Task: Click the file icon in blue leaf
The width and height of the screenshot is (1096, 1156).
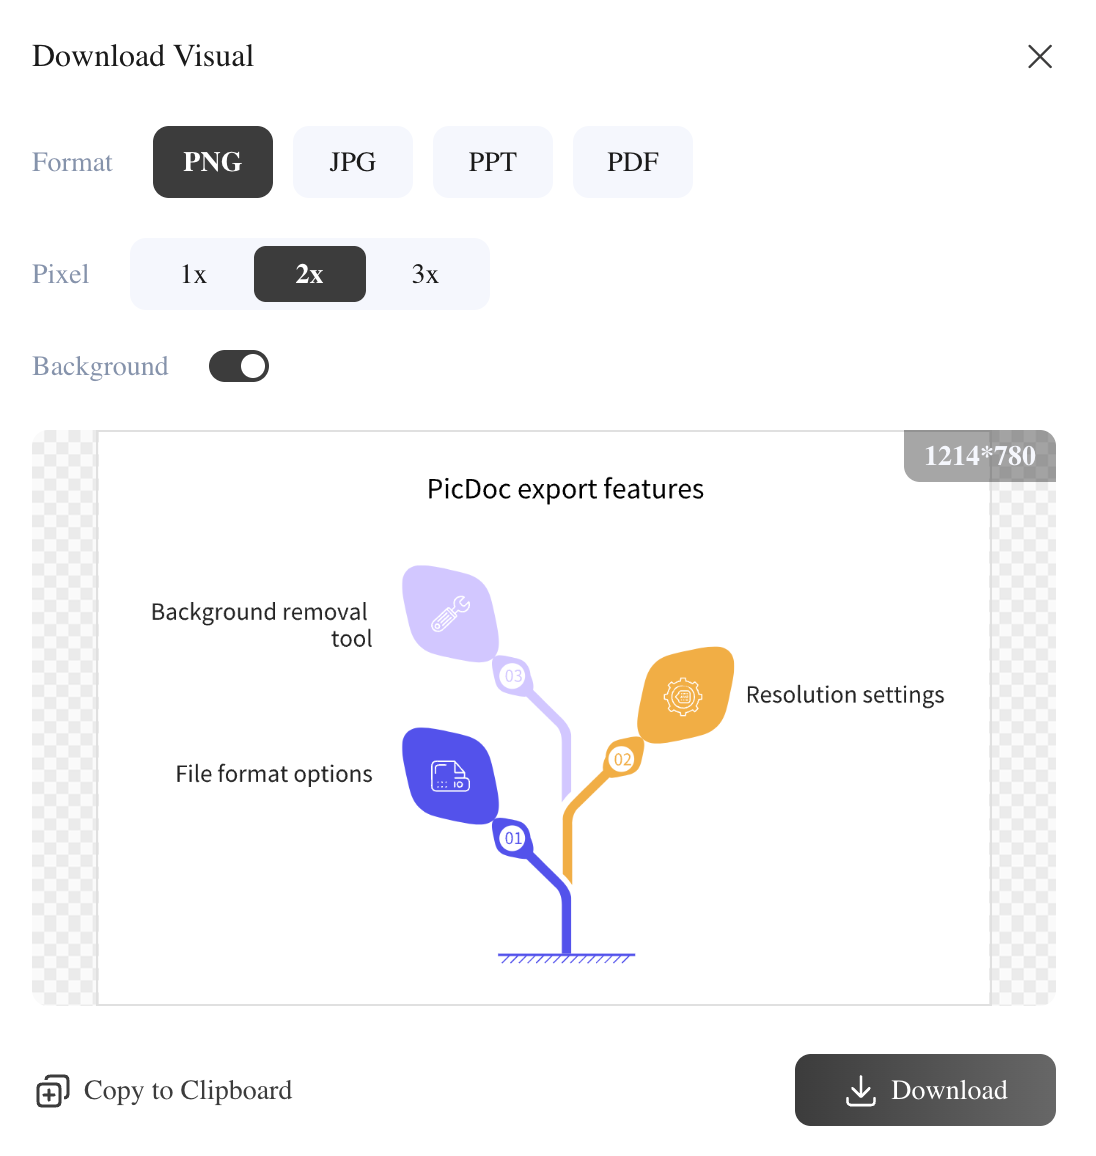Action: pos(450,776)
